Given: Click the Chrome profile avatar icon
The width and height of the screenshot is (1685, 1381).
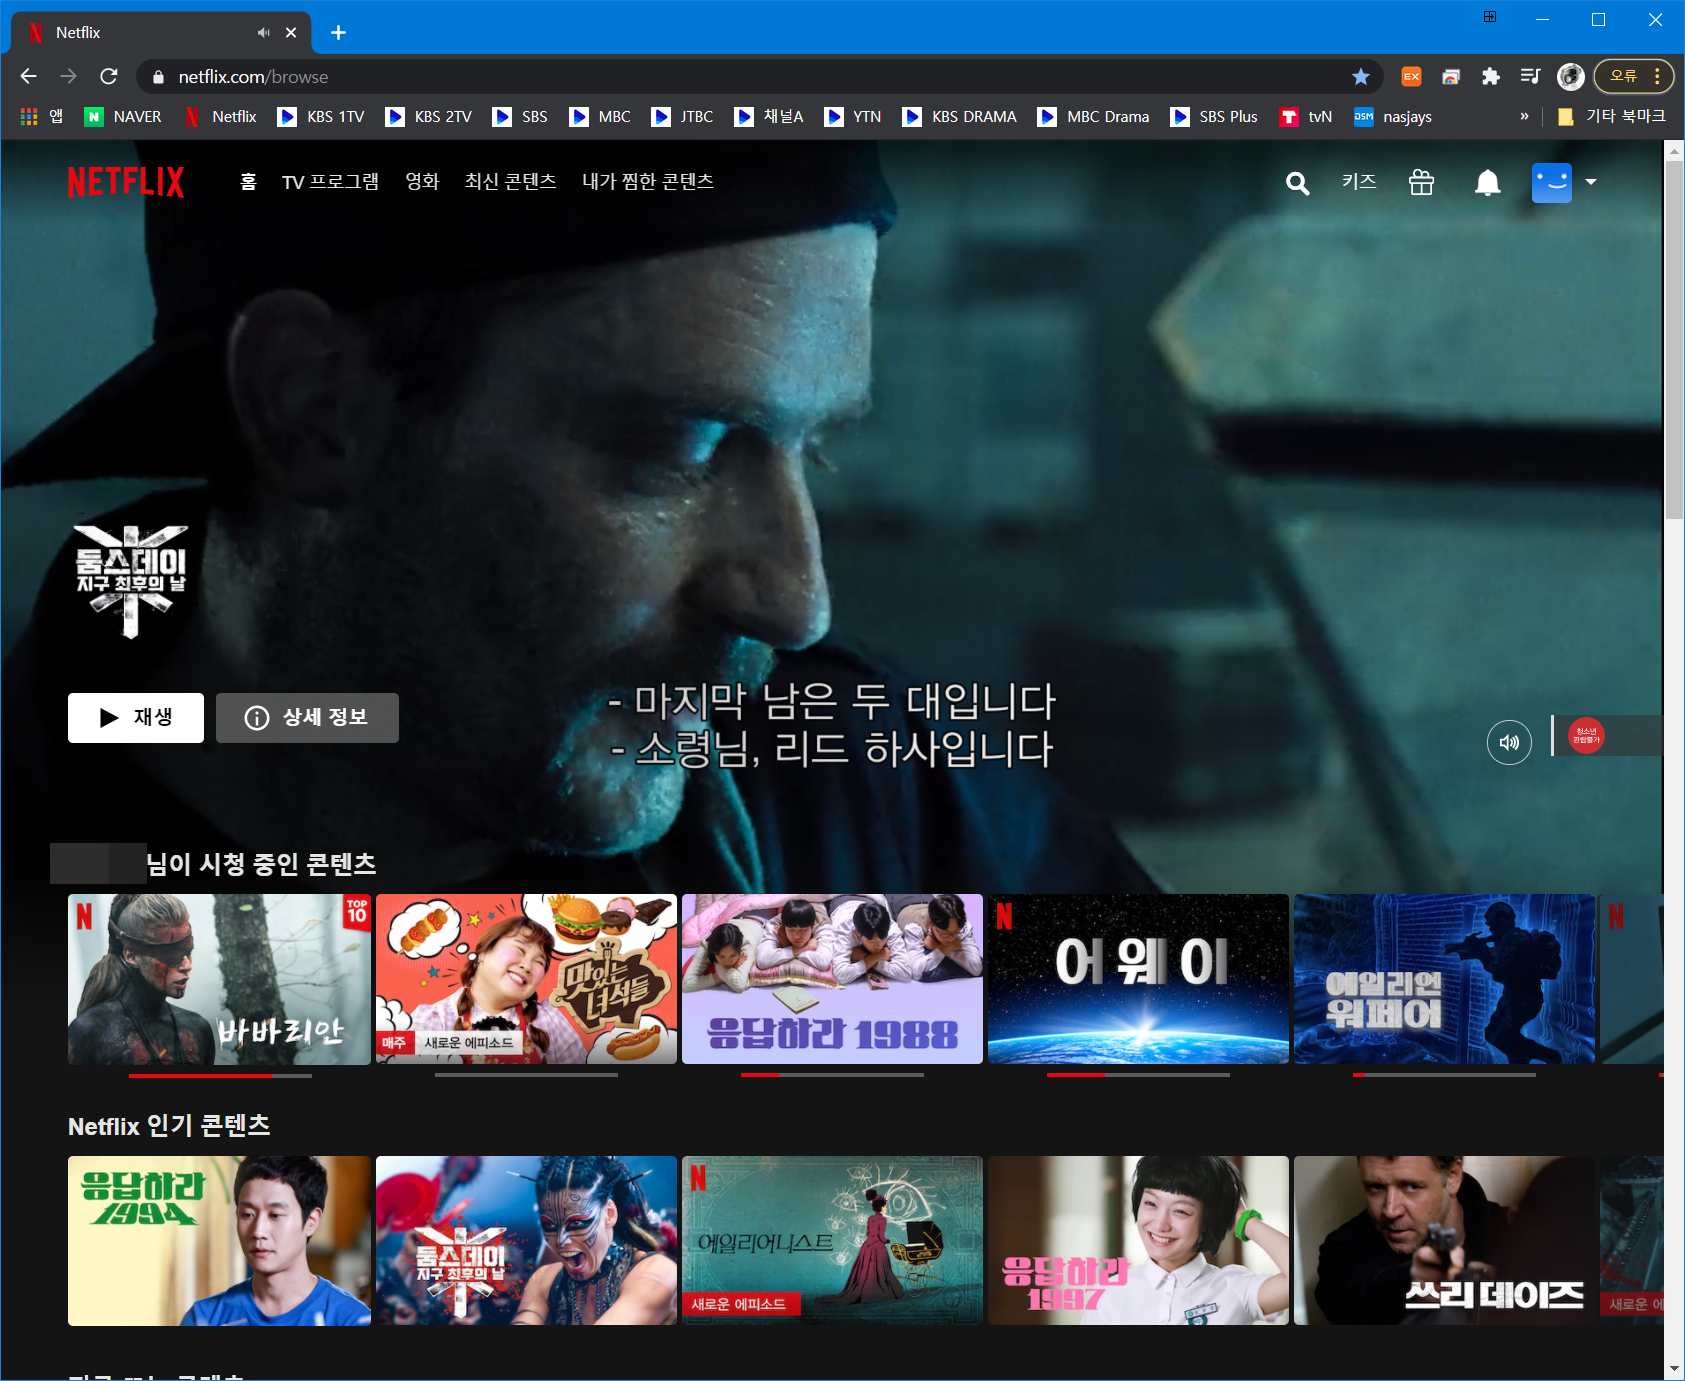Looking at the screenshot, I should pyautogui.click(x=1570, y=76).
